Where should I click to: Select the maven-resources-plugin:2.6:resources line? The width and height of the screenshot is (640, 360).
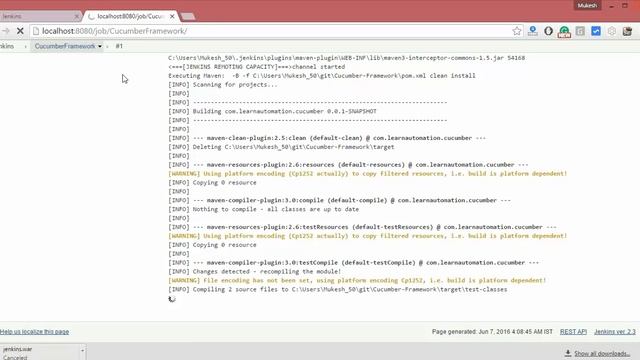[x=348, y=165]
